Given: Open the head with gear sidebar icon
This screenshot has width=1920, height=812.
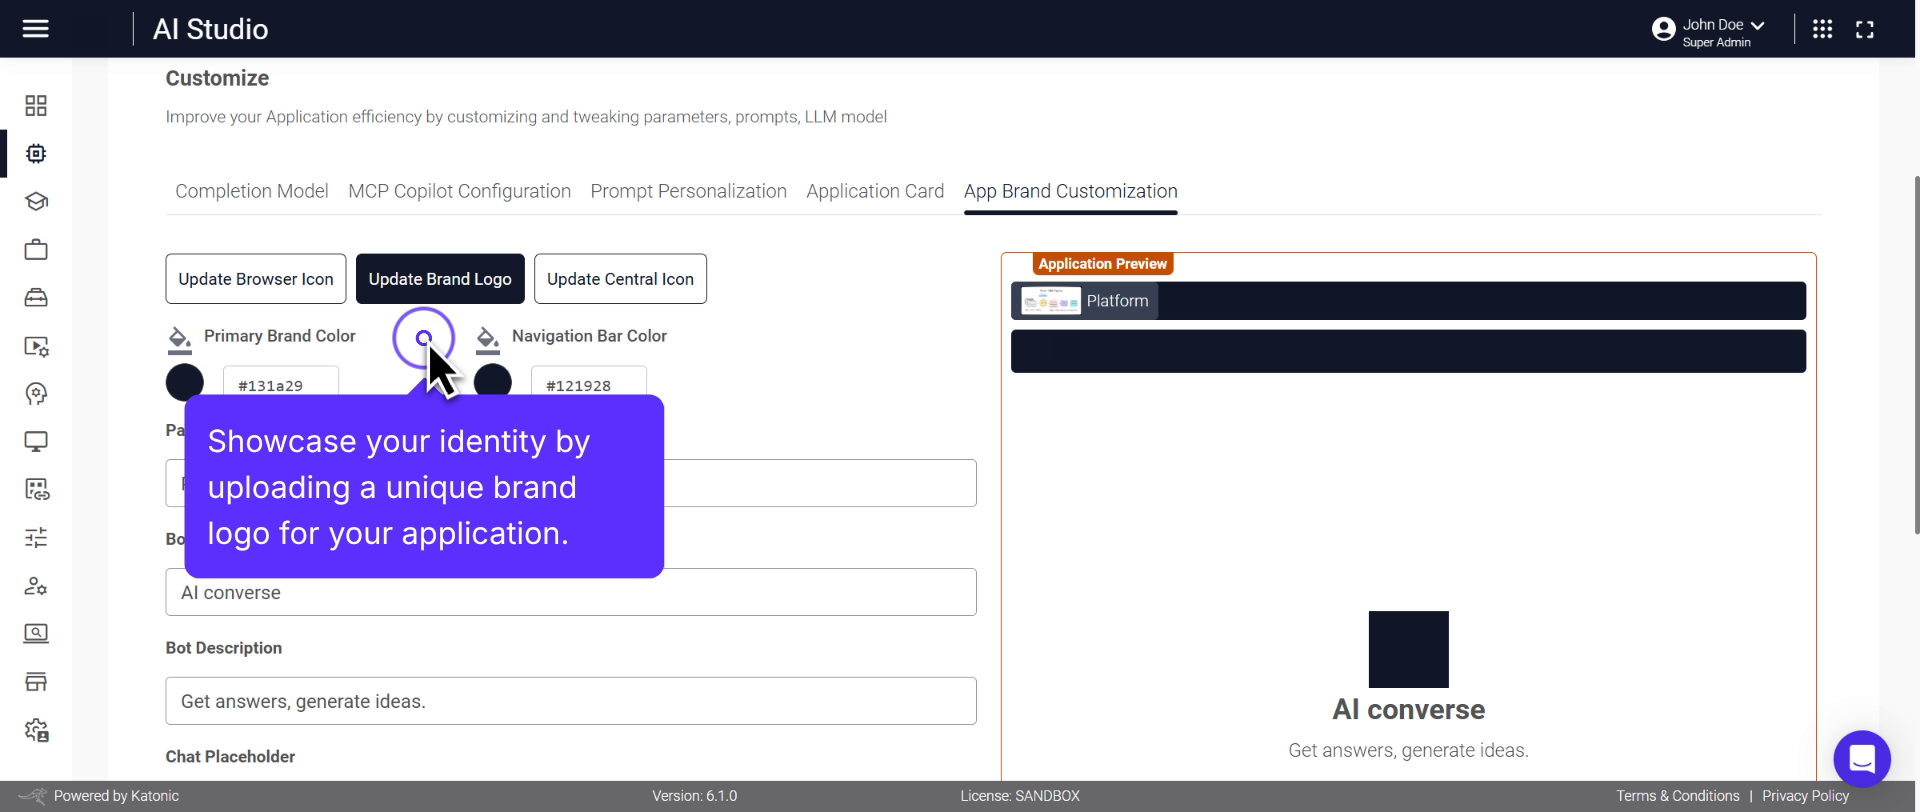Looking at the screenshot, I should pos(36,394).
